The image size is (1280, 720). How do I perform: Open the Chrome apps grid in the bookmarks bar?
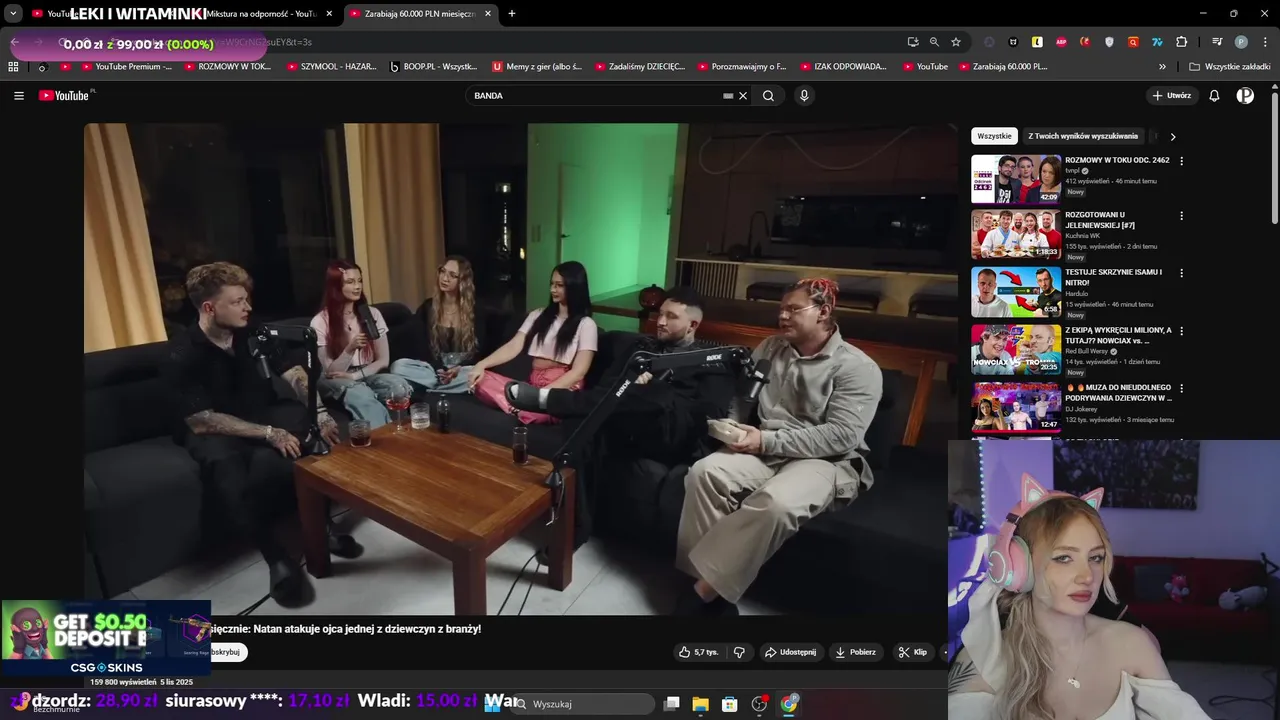coord(13,67)
